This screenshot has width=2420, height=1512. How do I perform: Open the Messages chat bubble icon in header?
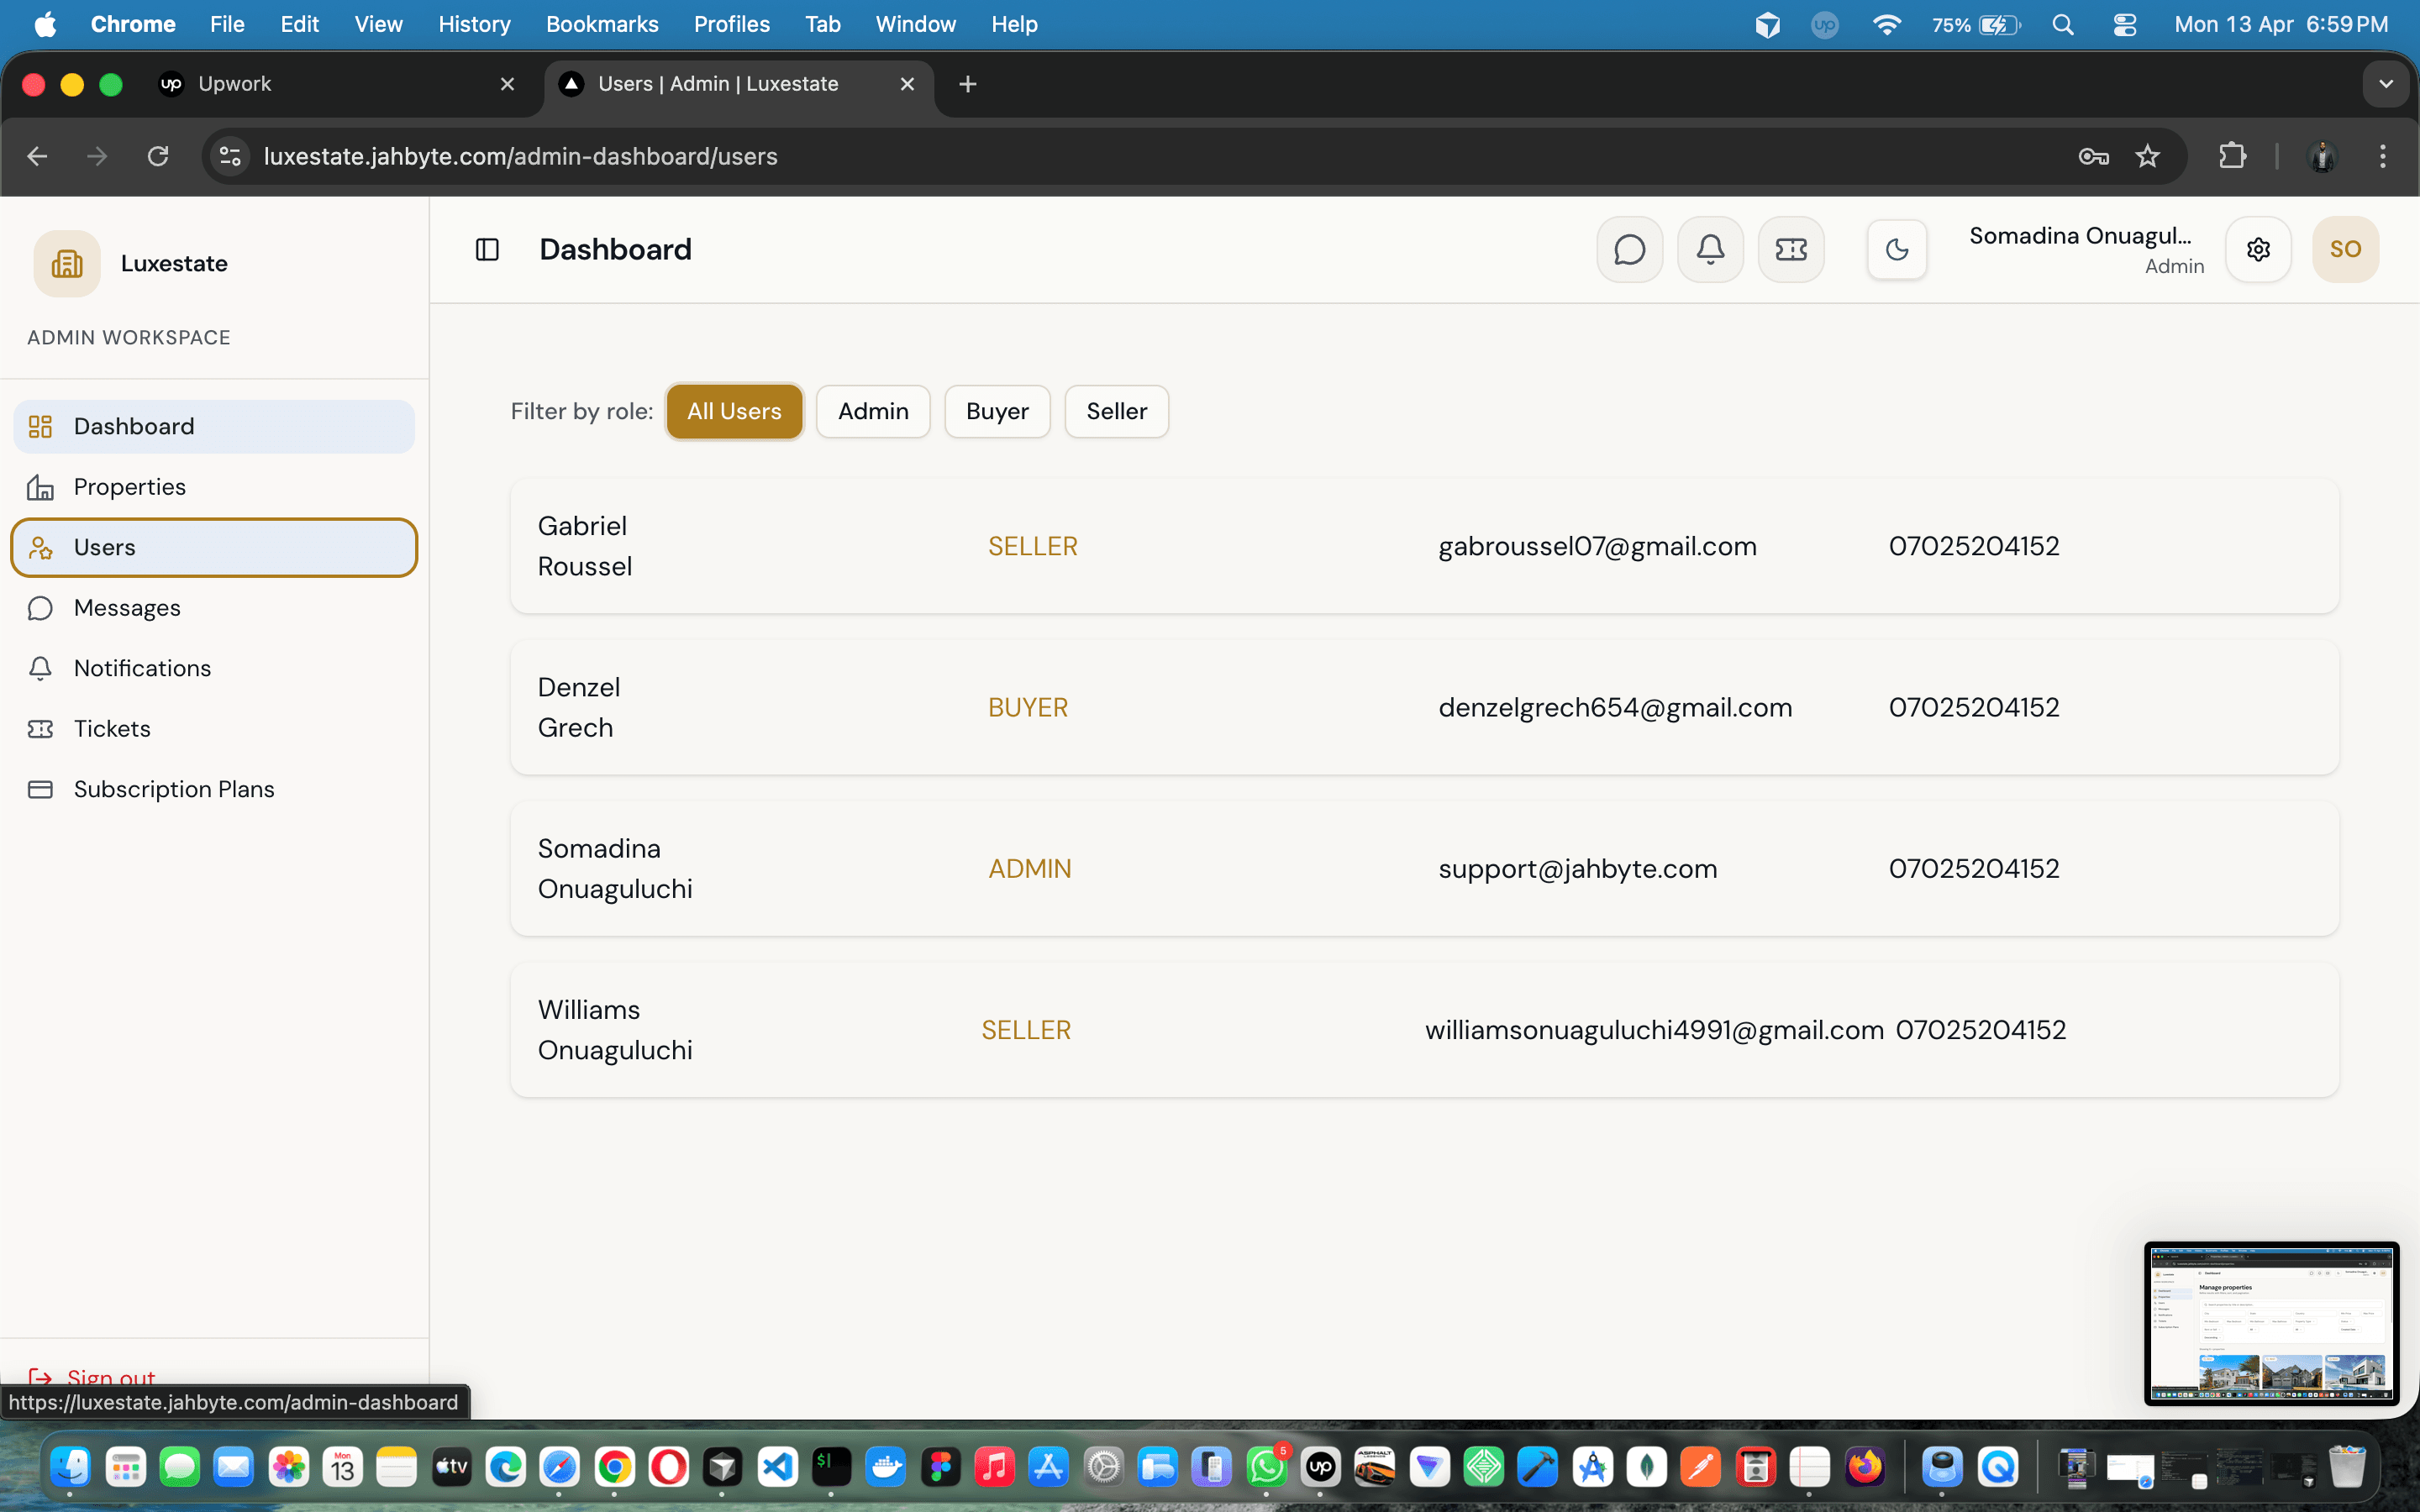[x=1629, y=249]
